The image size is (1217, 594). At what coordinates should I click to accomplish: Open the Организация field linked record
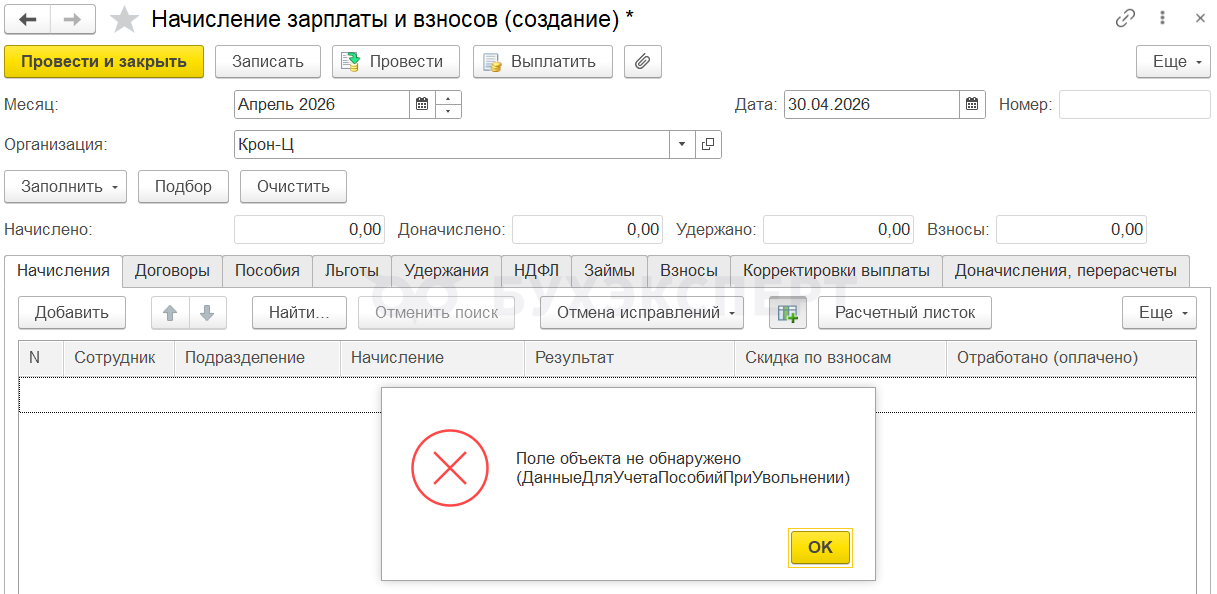[x=708, y=144]
